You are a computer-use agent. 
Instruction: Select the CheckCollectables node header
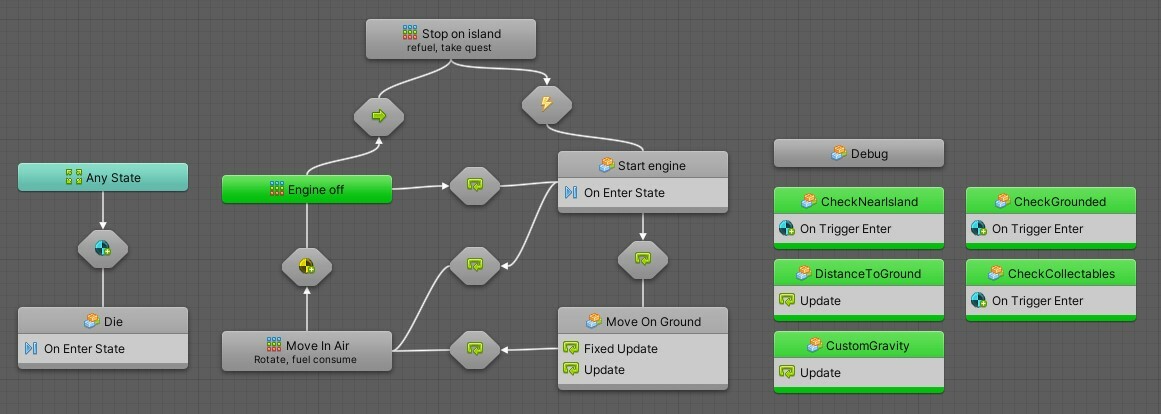1051,273
